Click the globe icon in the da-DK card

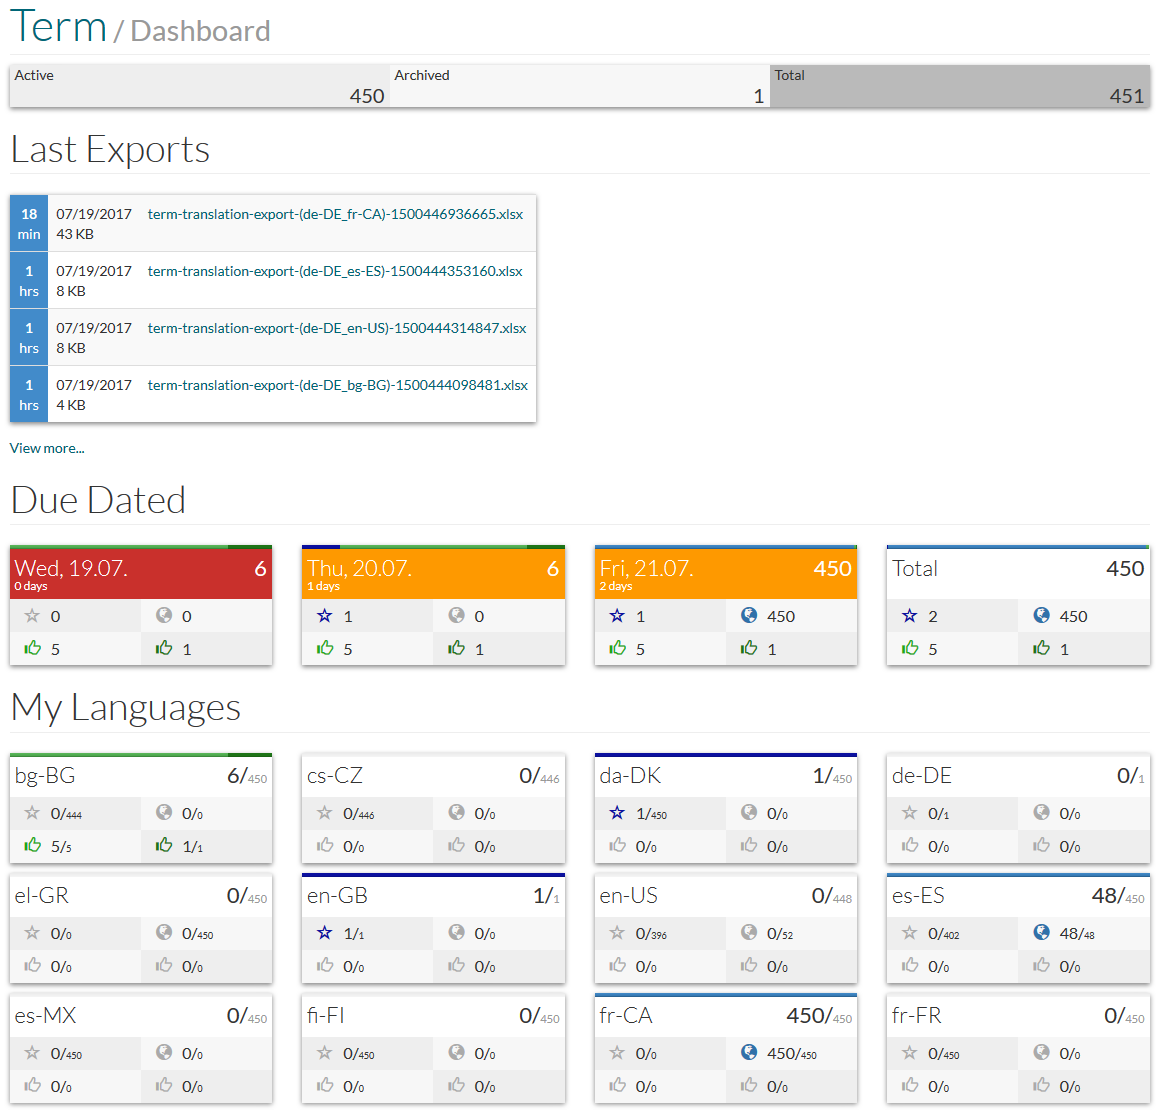749,813
